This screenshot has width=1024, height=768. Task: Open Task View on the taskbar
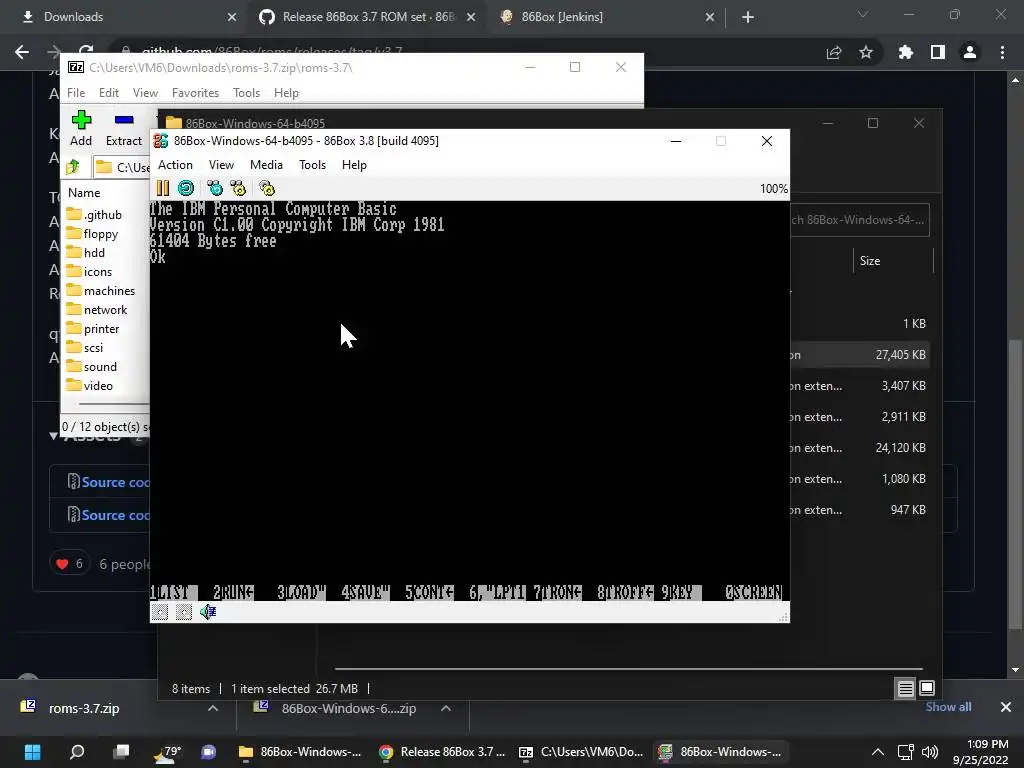pyautogui.click(x=121, y=752)
